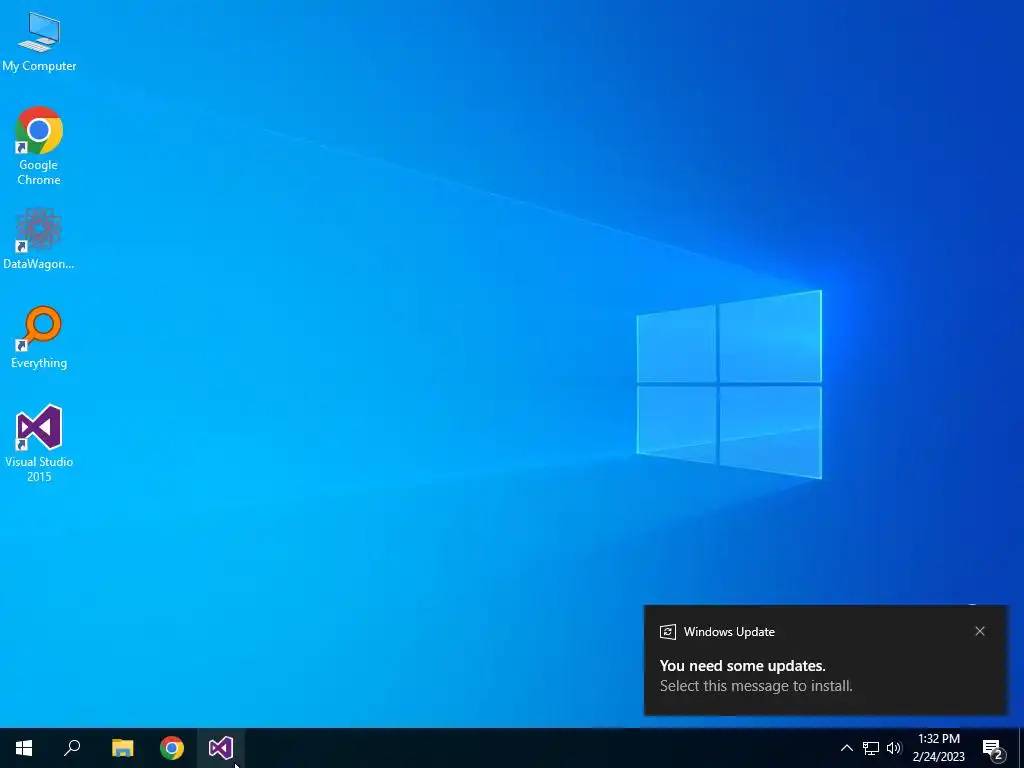Image resolution: width=1024 pixels, height=768 pixels.
Task: Open Visual Studio from the taskbar
Action: pos(221,748)
